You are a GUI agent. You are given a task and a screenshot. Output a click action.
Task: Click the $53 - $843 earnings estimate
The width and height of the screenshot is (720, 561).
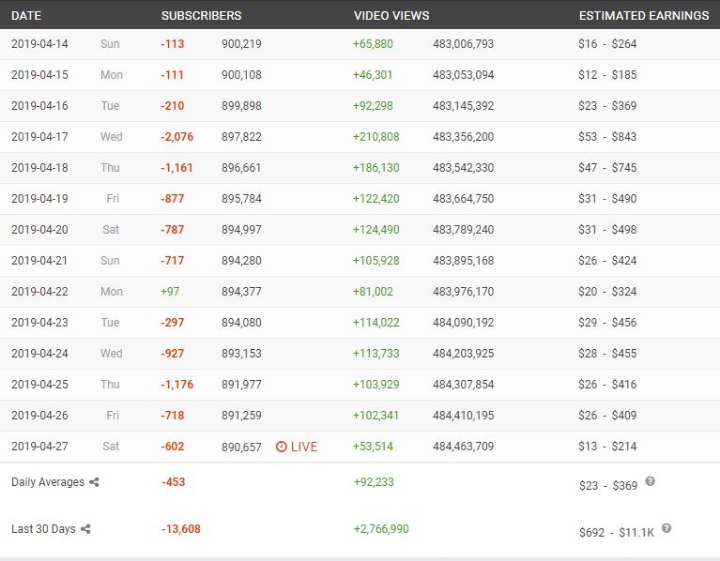tap(607, 137)
